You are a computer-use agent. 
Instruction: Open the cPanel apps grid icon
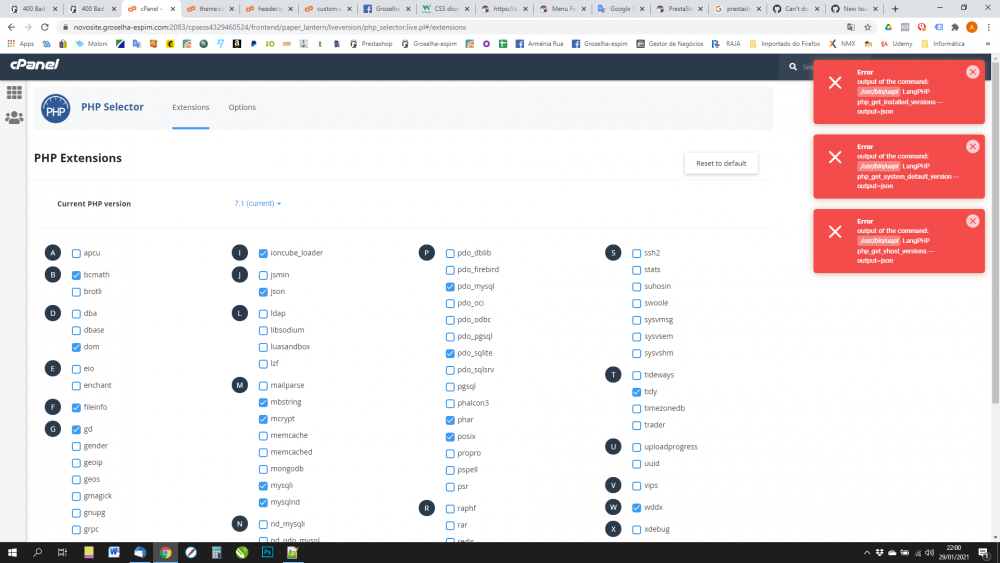click(14, 92)
